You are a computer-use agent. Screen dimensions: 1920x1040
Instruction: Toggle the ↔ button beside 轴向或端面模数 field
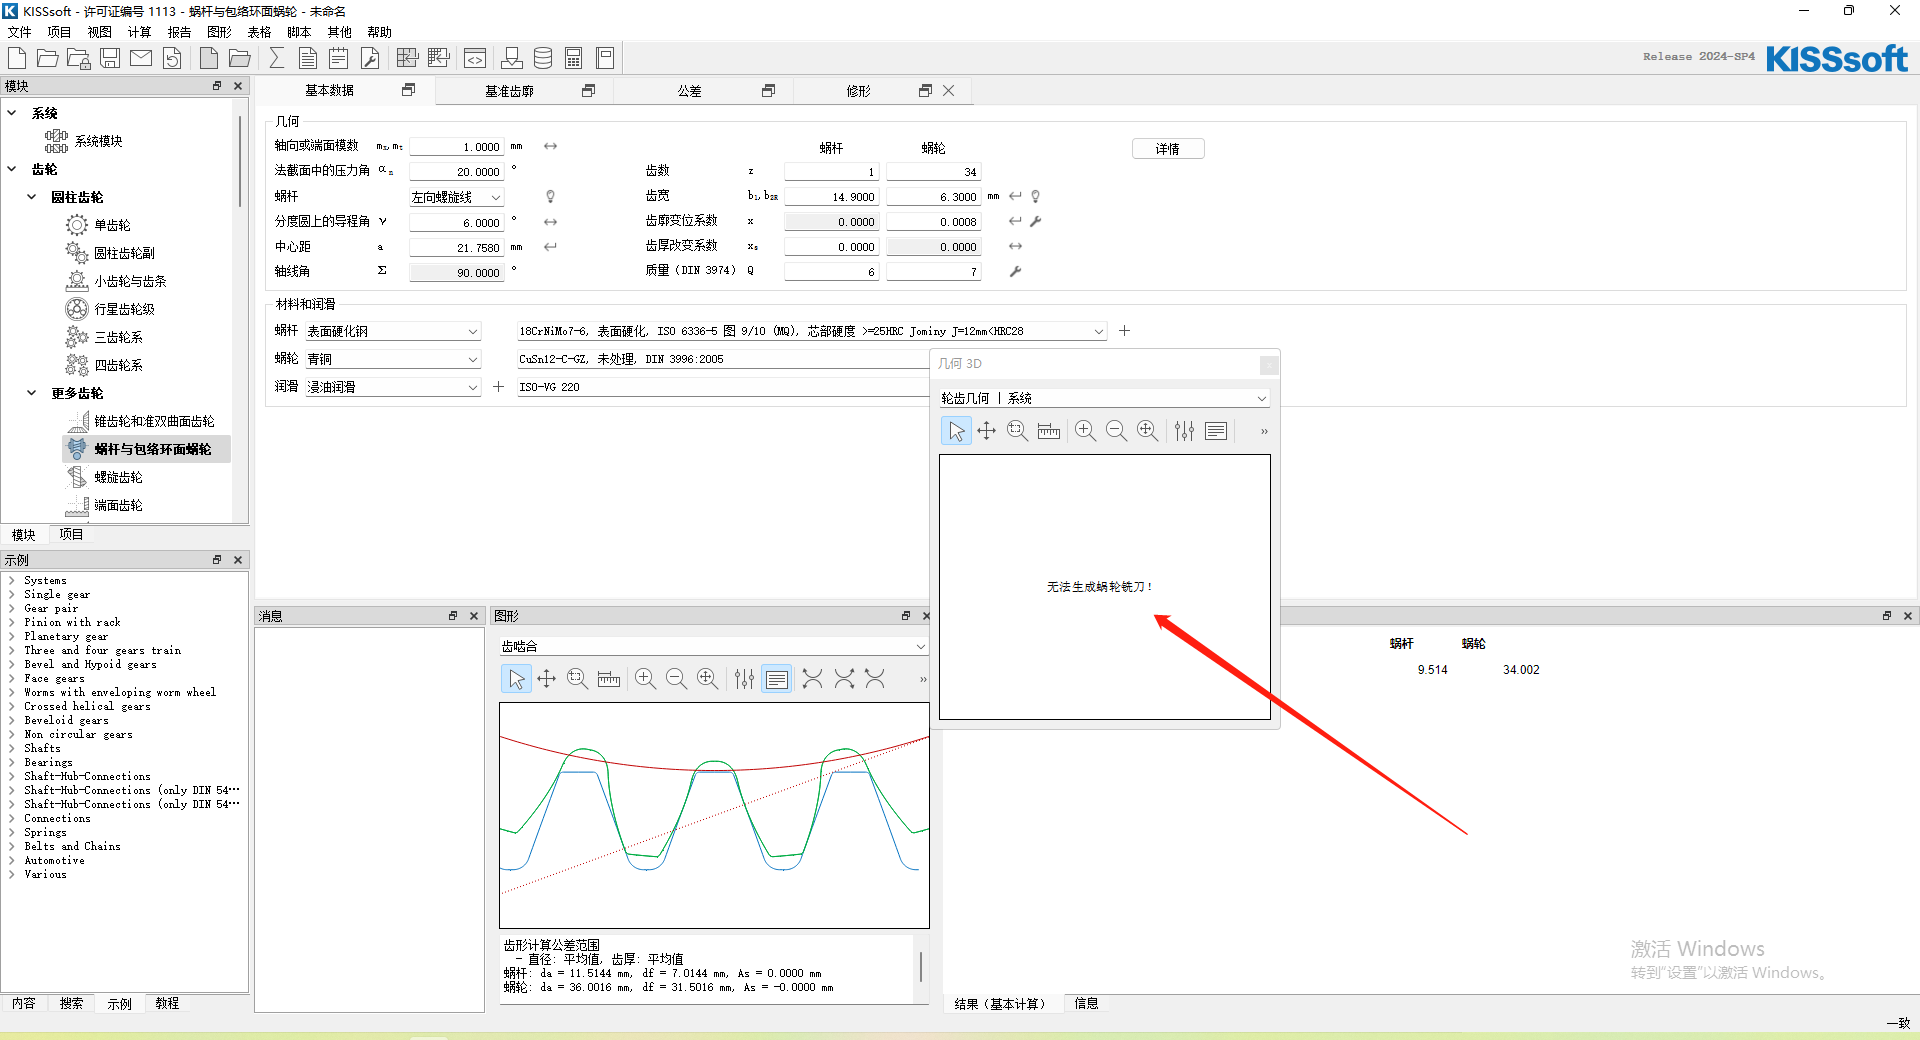[550, 146]
